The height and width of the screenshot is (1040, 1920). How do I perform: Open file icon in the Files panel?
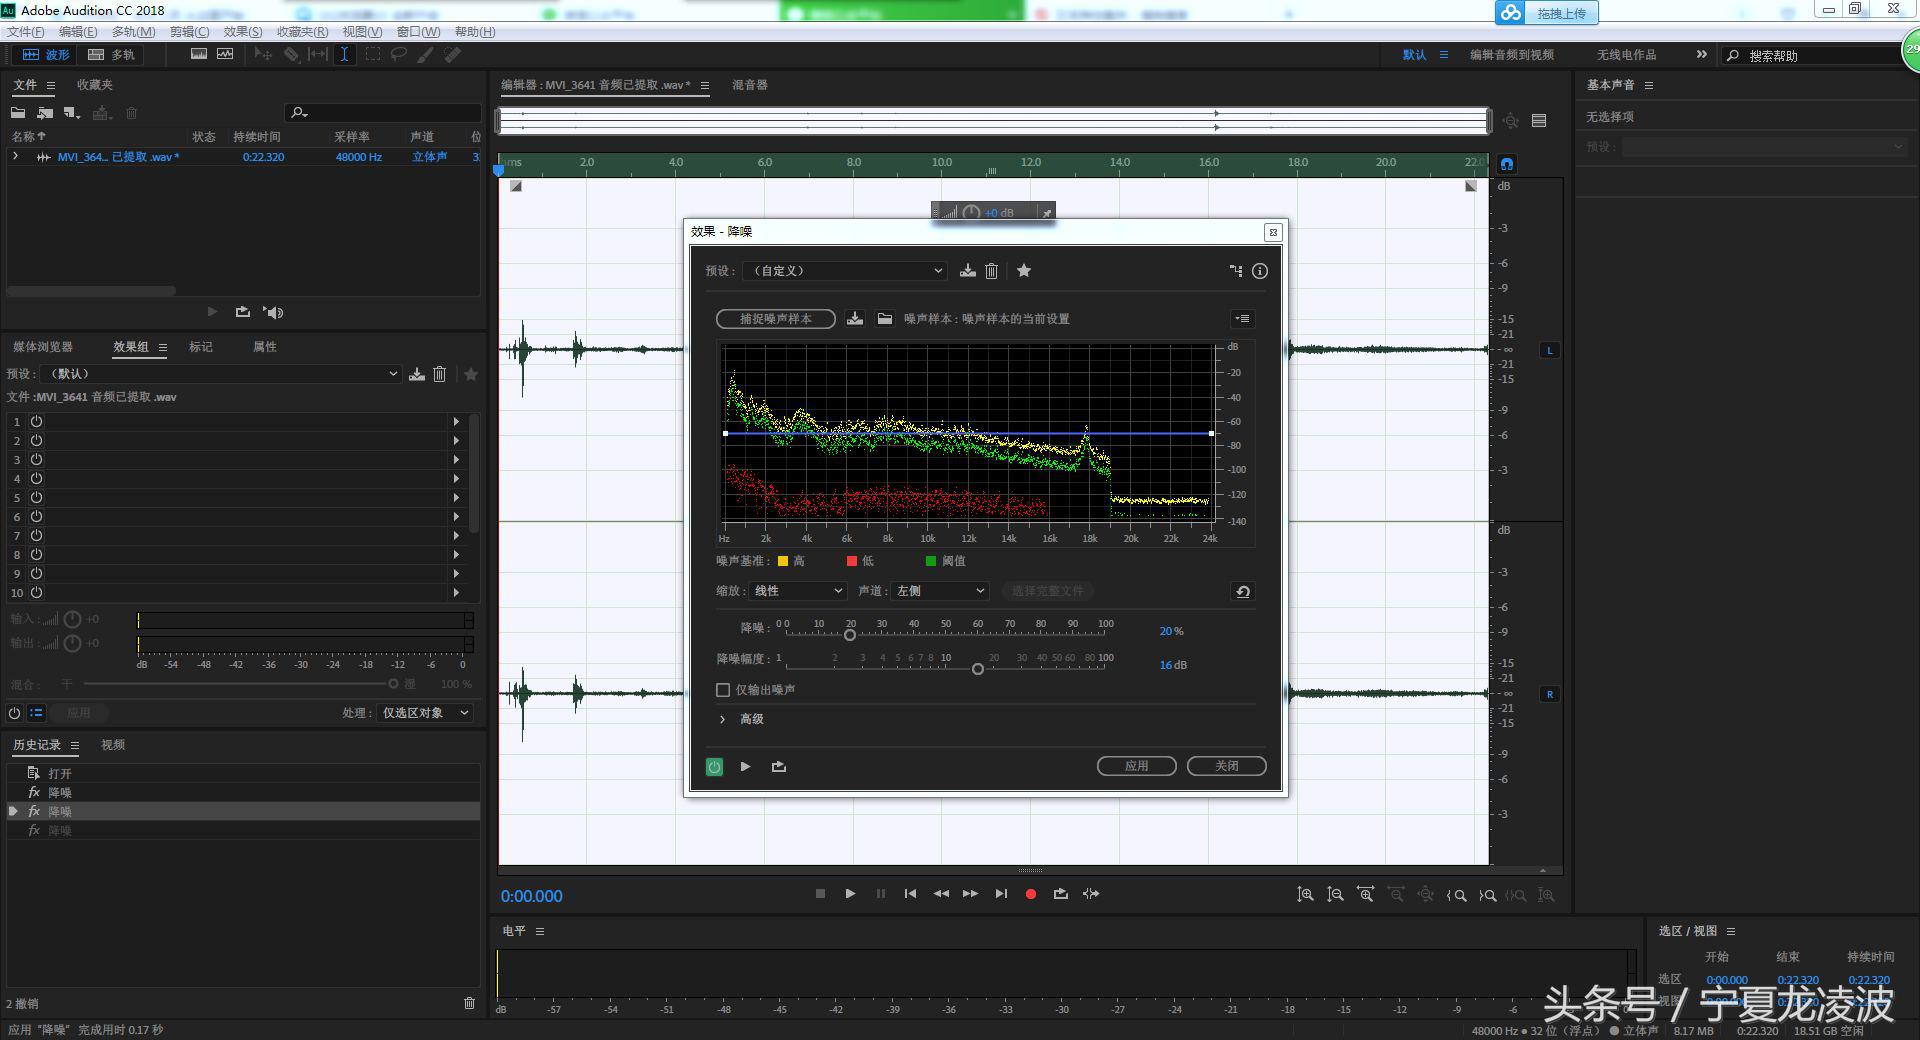click(18, 113)
